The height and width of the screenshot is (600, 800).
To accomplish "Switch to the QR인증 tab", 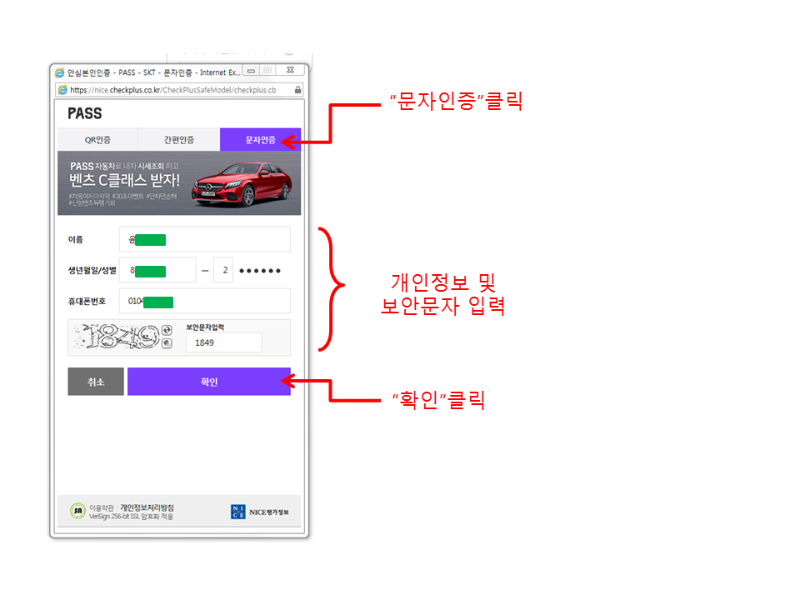I will tap(98, 140).
